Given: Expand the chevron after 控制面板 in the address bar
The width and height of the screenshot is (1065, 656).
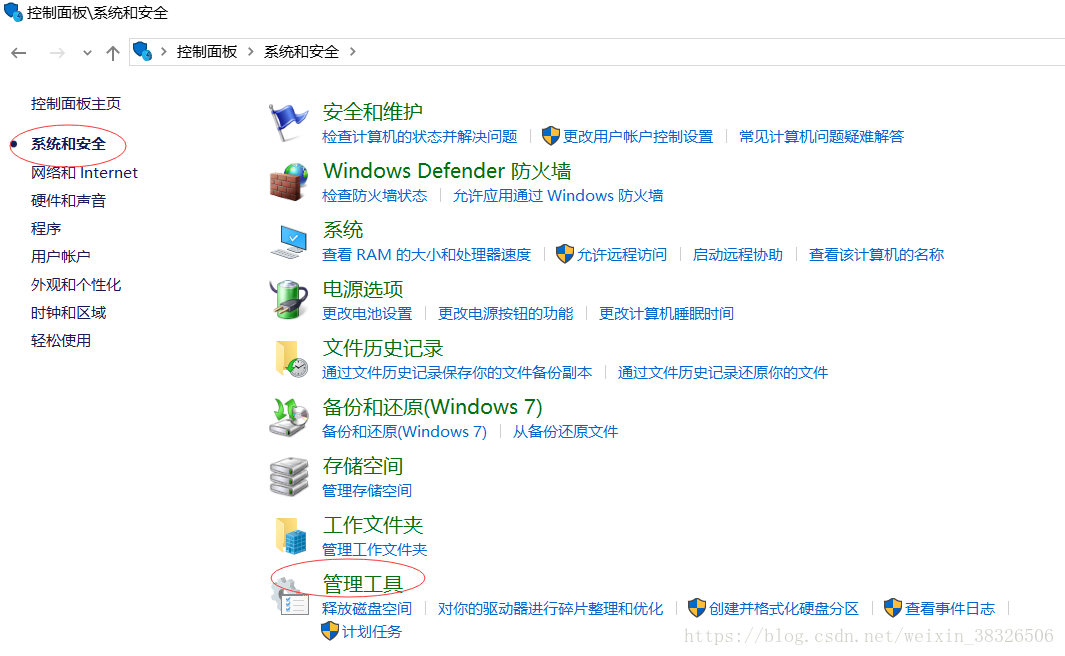Looking at the screenshot, I should click(251, 52).
